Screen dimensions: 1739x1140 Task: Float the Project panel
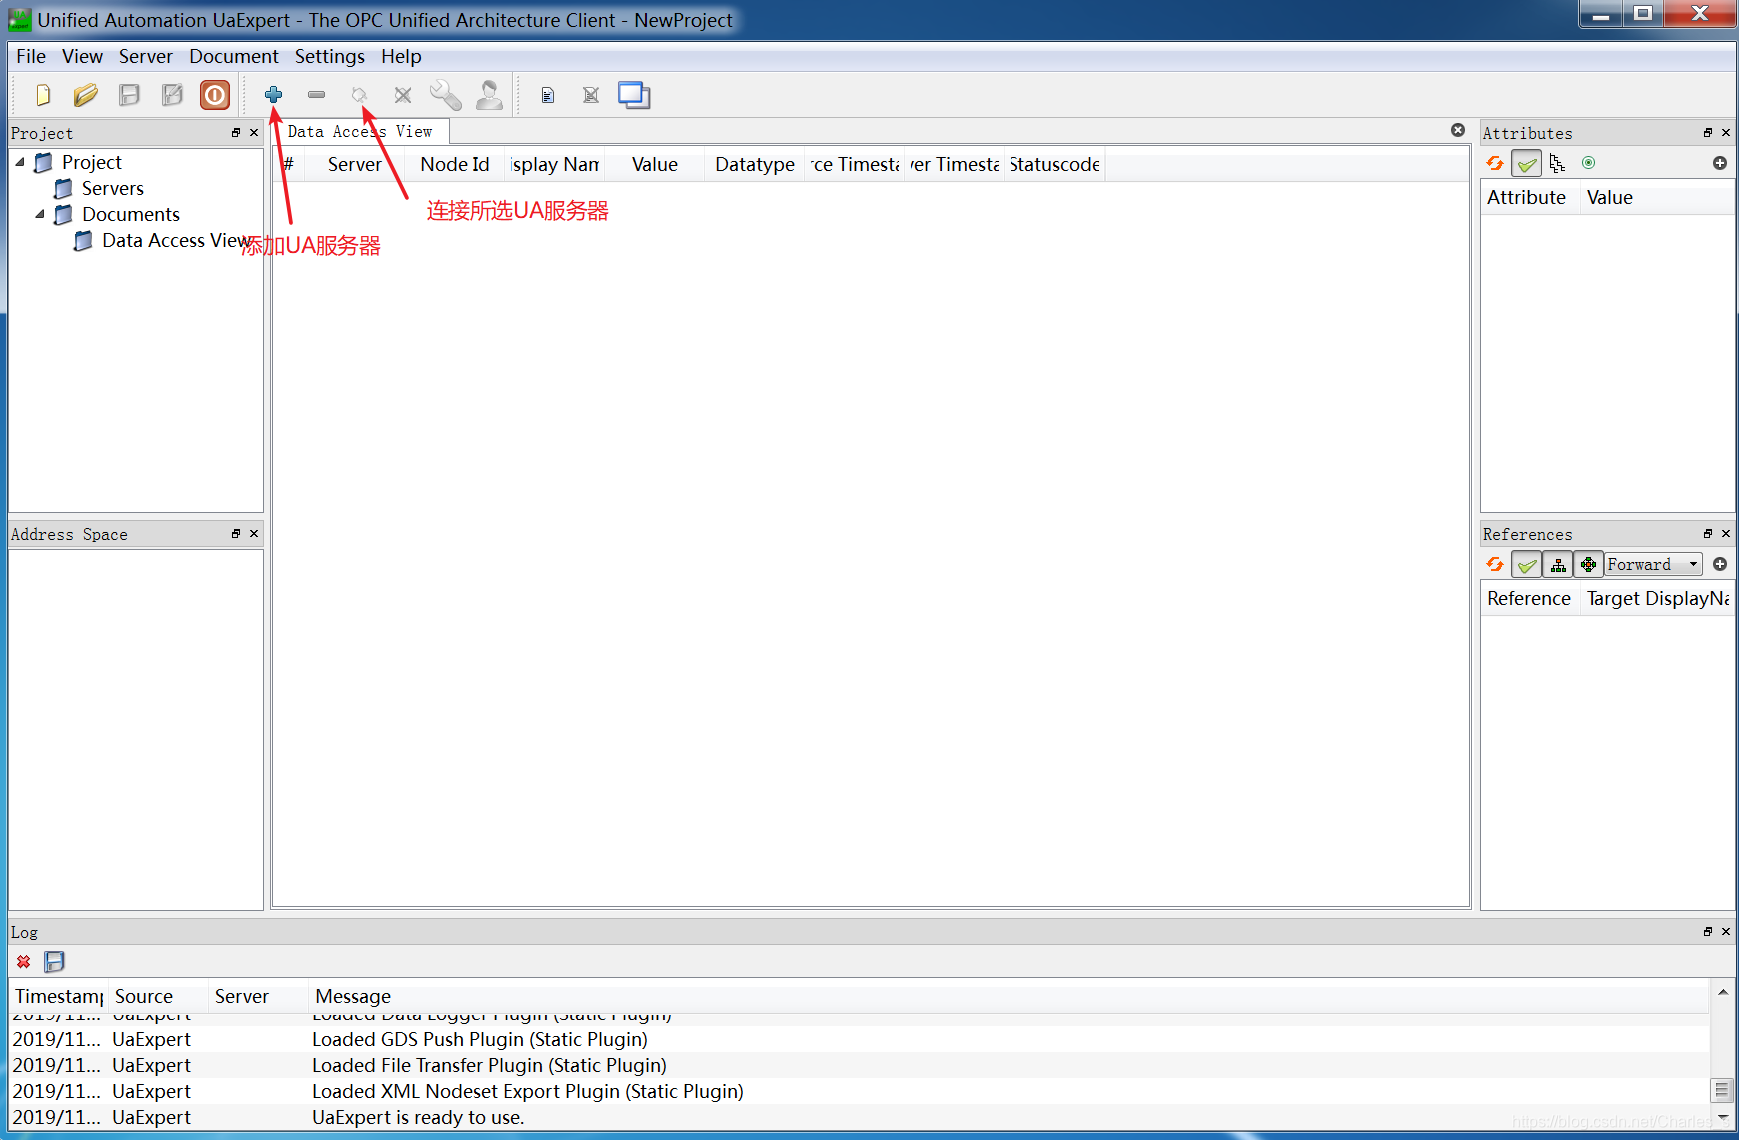coord(236,132)
